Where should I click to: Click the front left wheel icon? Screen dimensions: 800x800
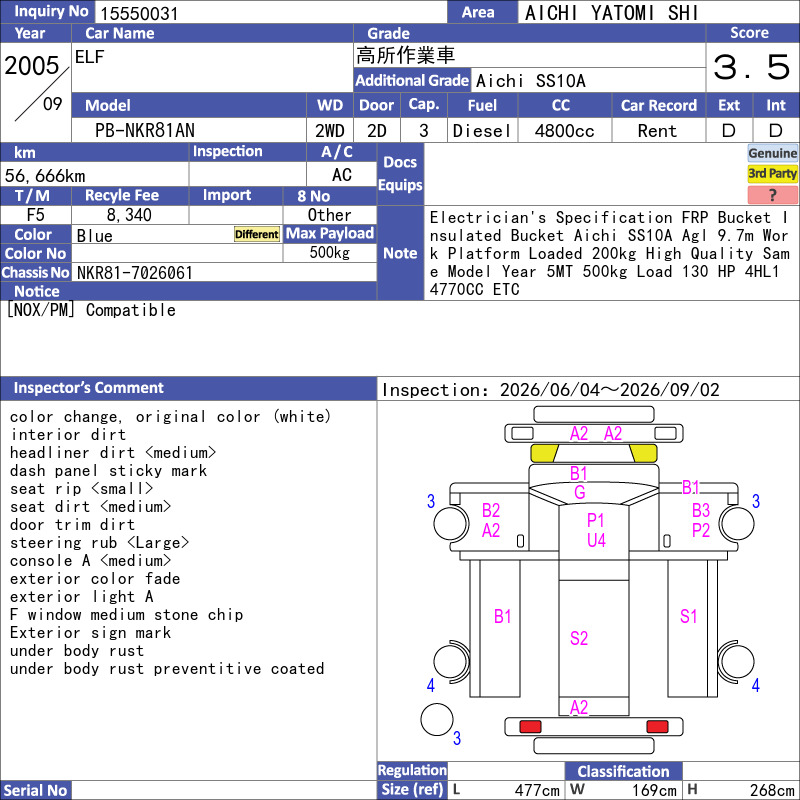click(451, 523)
